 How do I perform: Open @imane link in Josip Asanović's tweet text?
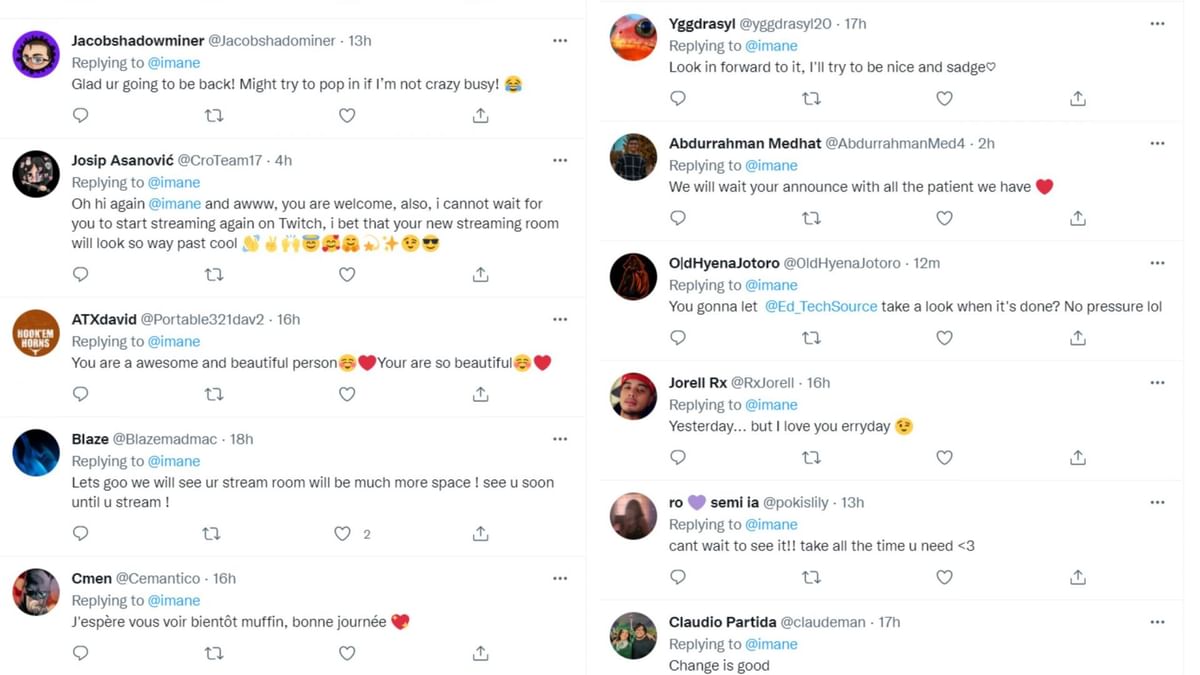point(174,203)
